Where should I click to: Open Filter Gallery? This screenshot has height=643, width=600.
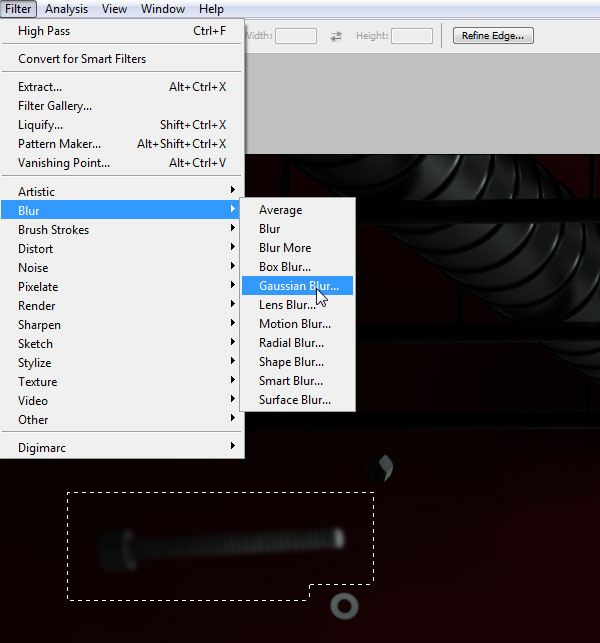pyautogui.click(x=122, y=106)
